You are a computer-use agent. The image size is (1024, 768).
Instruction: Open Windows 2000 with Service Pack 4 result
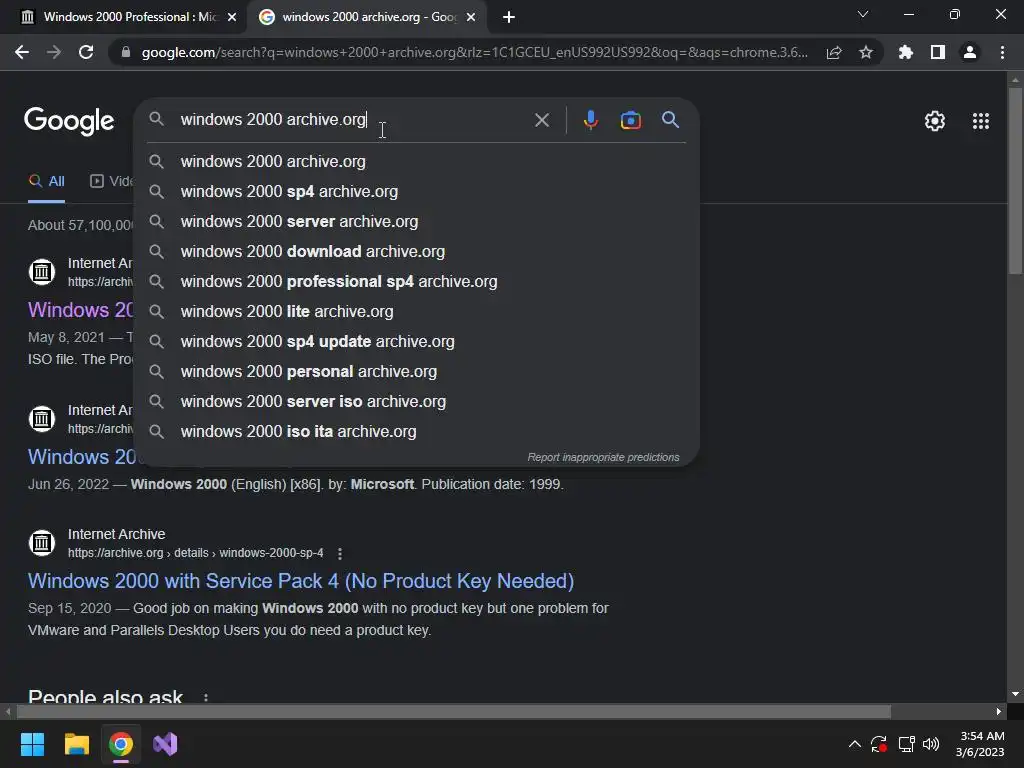tap(301, 581)
